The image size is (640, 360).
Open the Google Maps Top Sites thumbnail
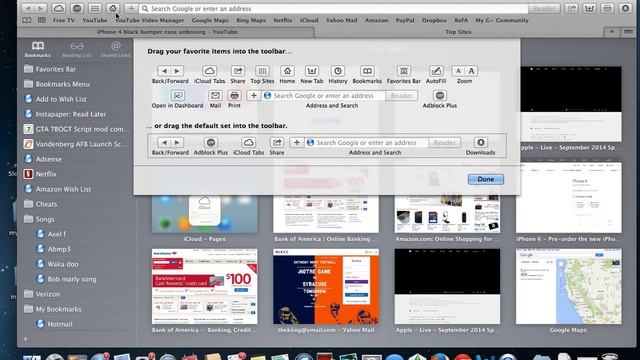569,287
